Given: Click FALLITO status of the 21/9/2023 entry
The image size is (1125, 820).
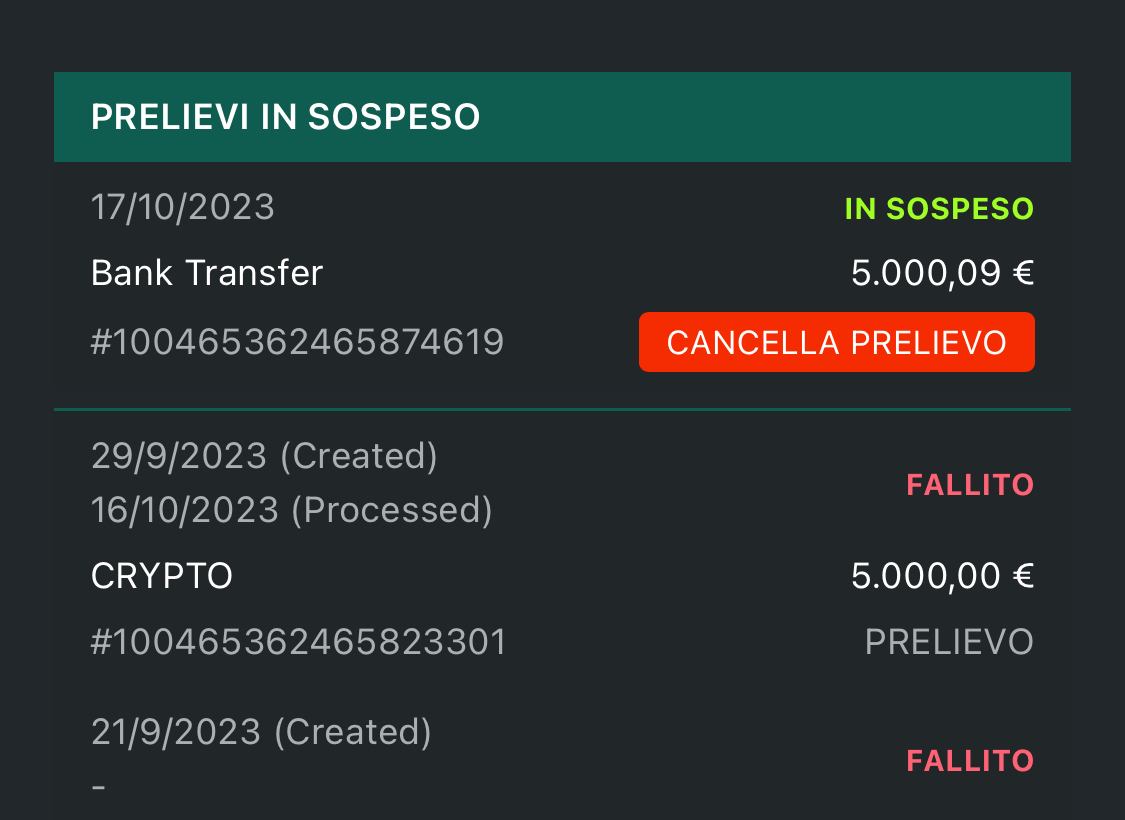Looking at the screenshot, I should tap(969, 761).
